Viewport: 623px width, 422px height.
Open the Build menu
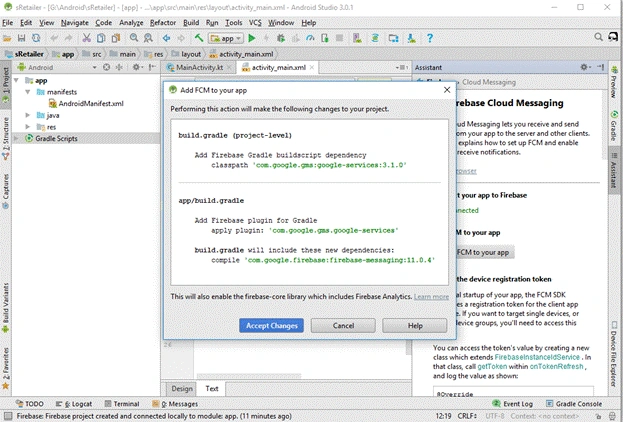click(x=191, y=23)
